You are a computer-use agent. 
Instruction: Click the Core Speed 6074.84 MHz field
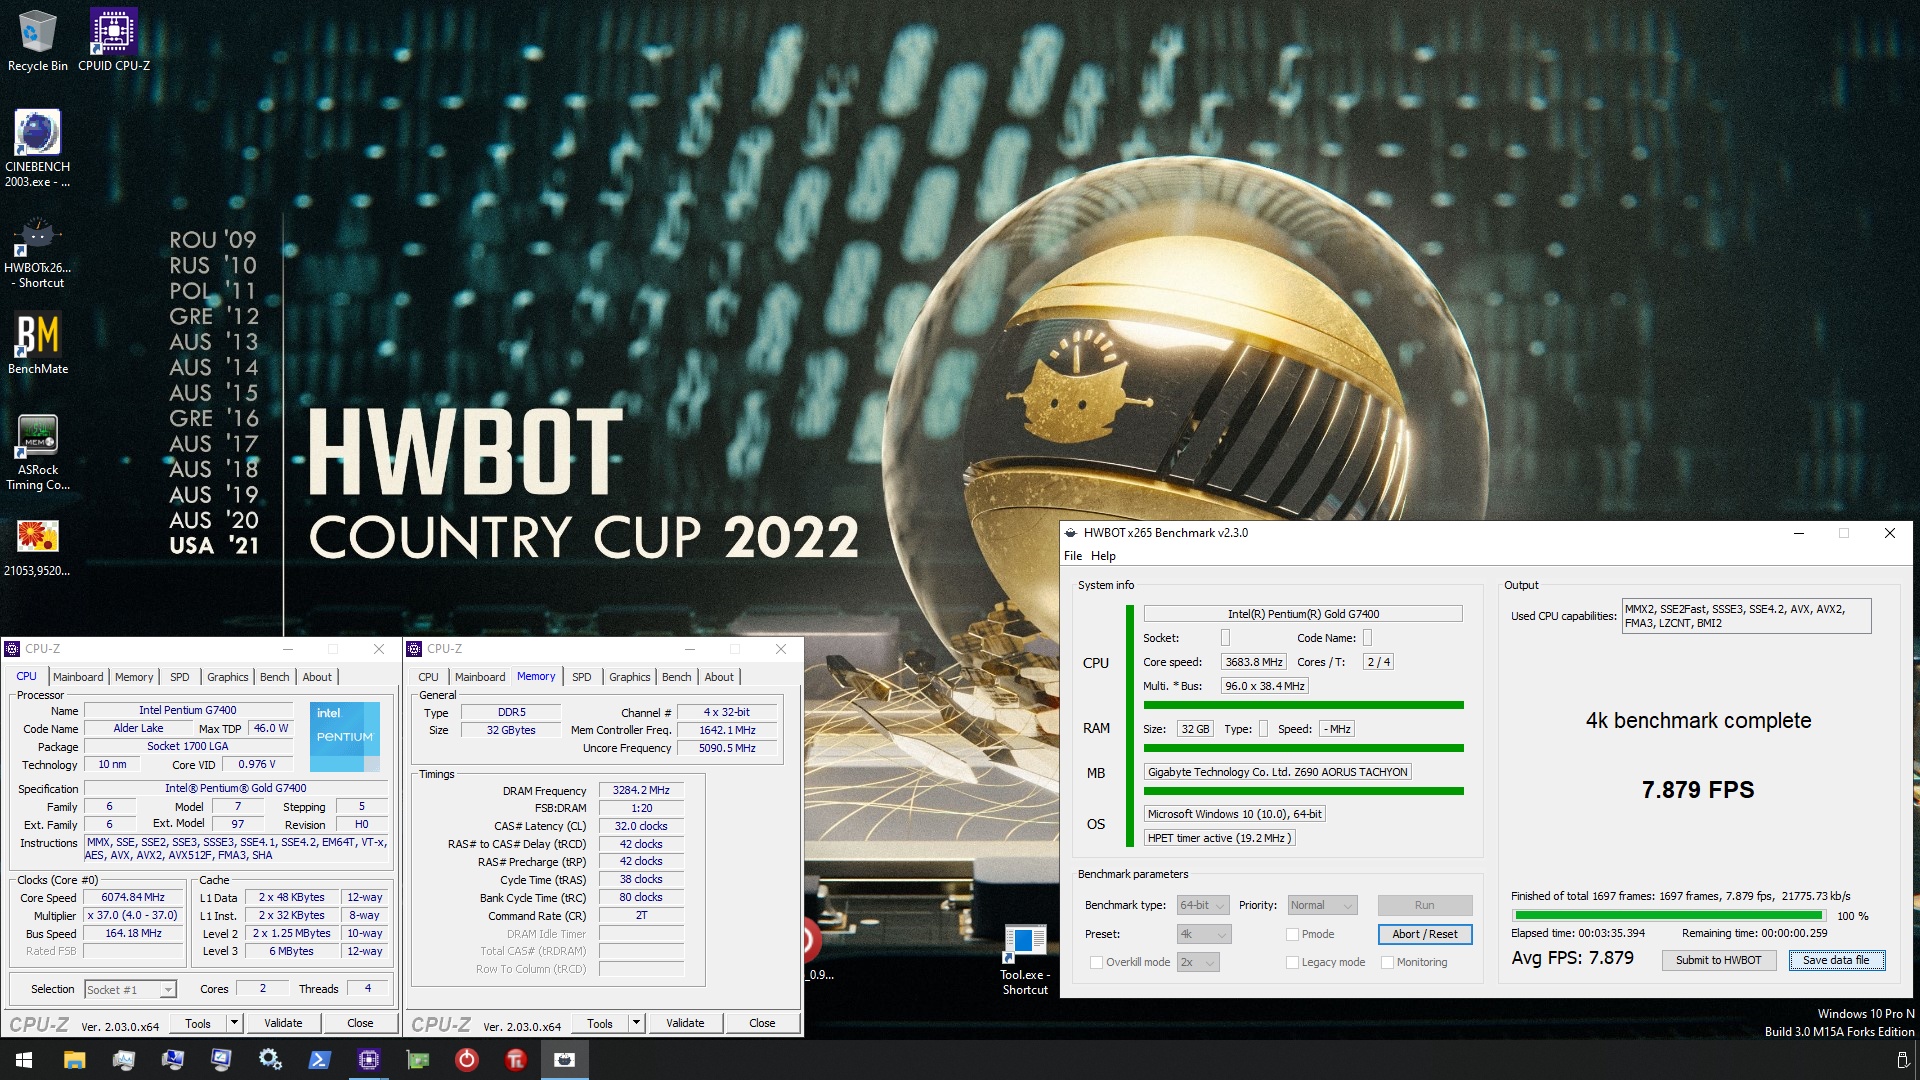click(133, 897)
